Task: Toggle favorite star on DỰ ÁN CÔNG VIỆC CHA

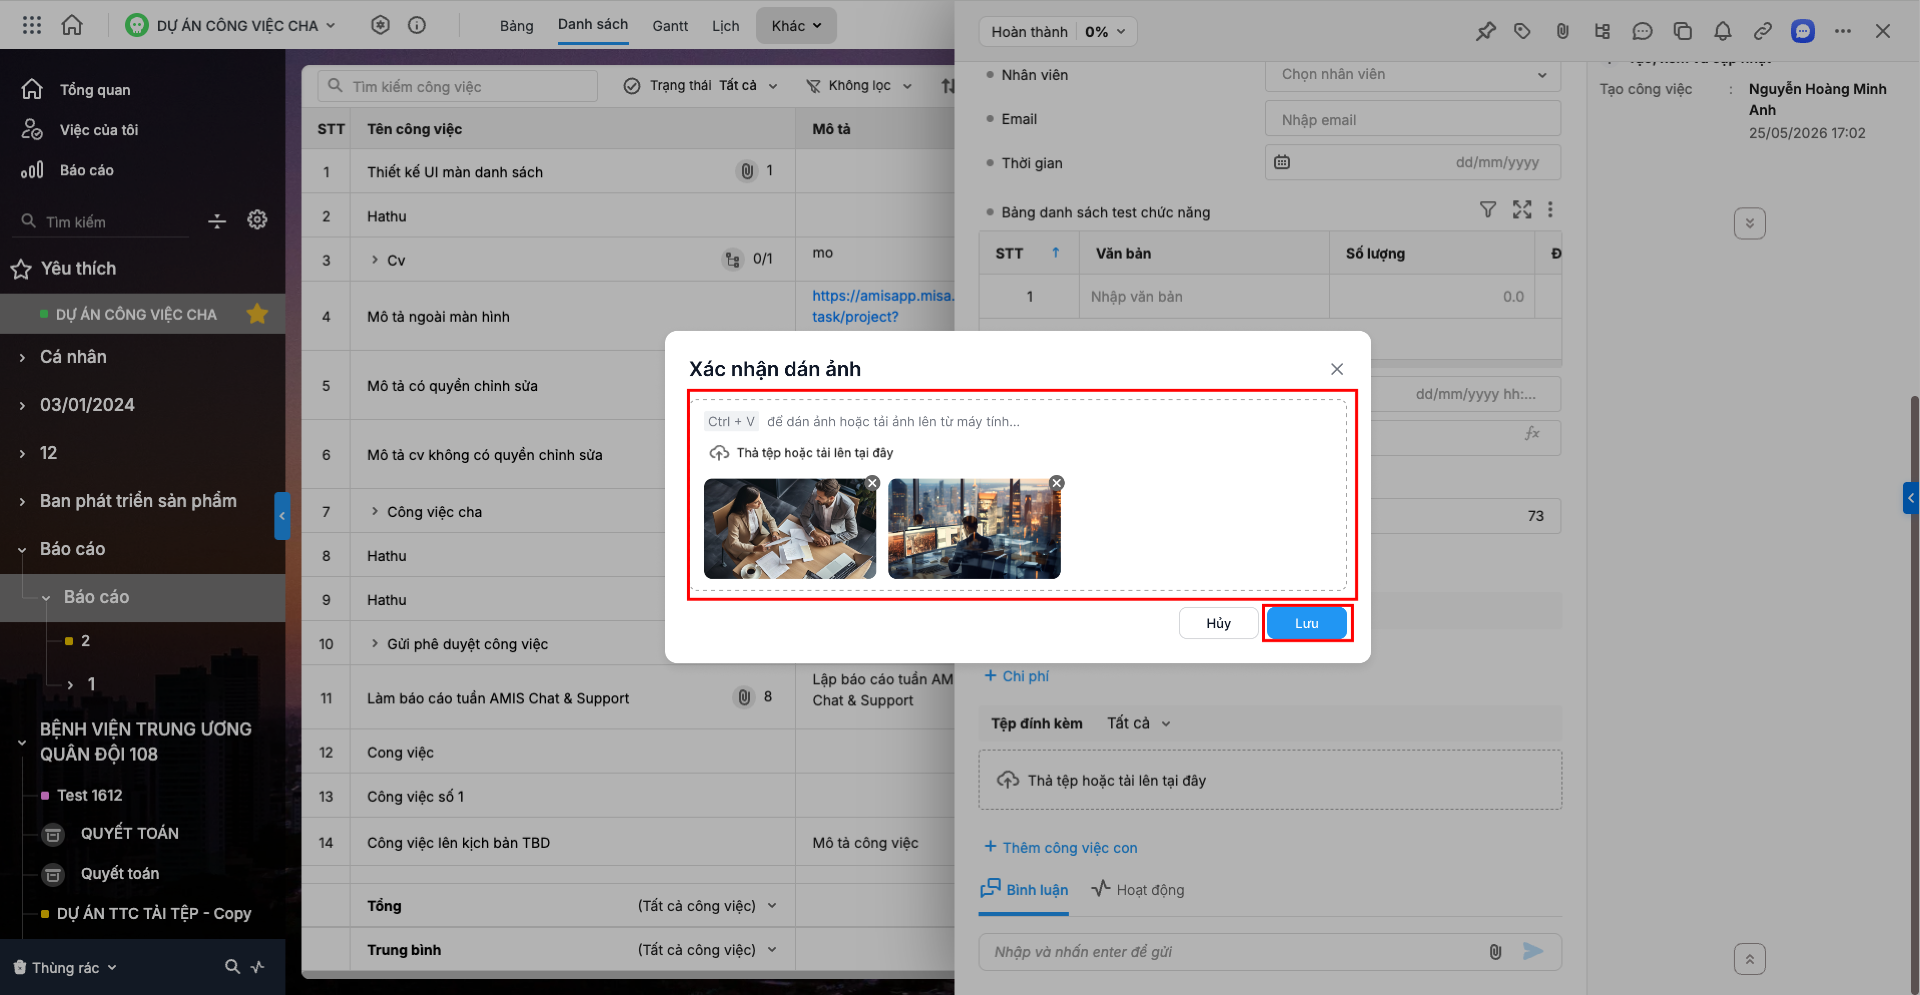Action: click(257, 314)
